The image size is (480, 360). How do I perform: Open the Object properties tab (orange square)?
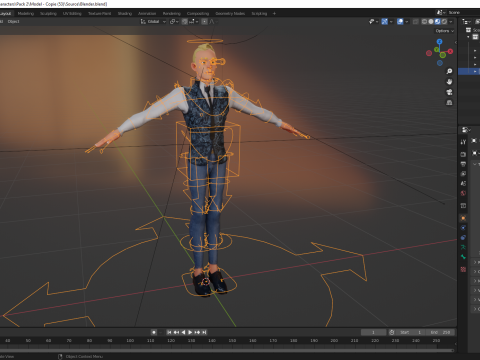pos(463,218)
